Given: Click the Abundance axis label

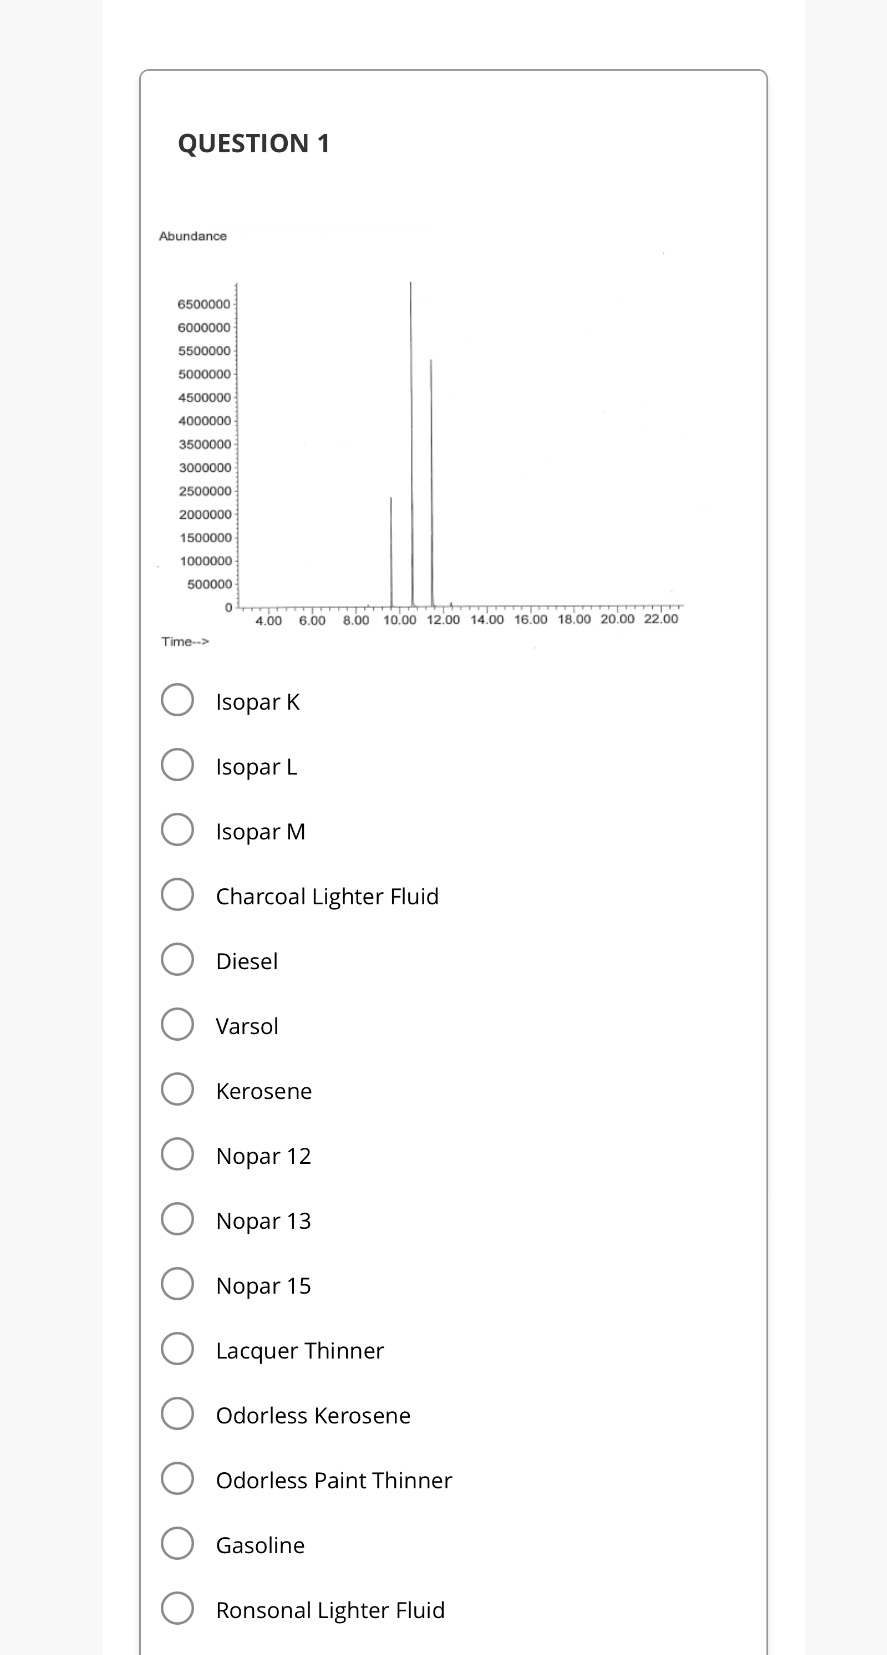Looking at the screenshot, I should tap(192, 236).
